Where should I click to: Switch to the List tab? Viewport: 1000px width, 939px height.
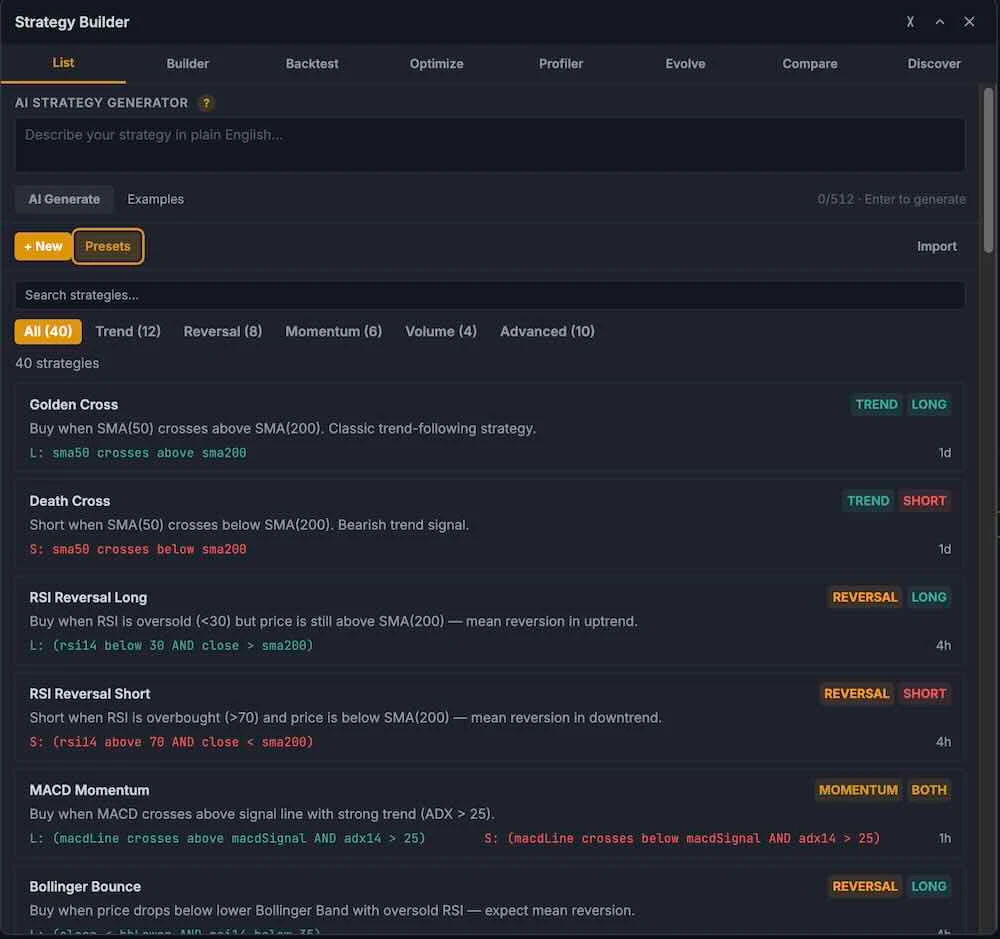click(x=63, y=63)
